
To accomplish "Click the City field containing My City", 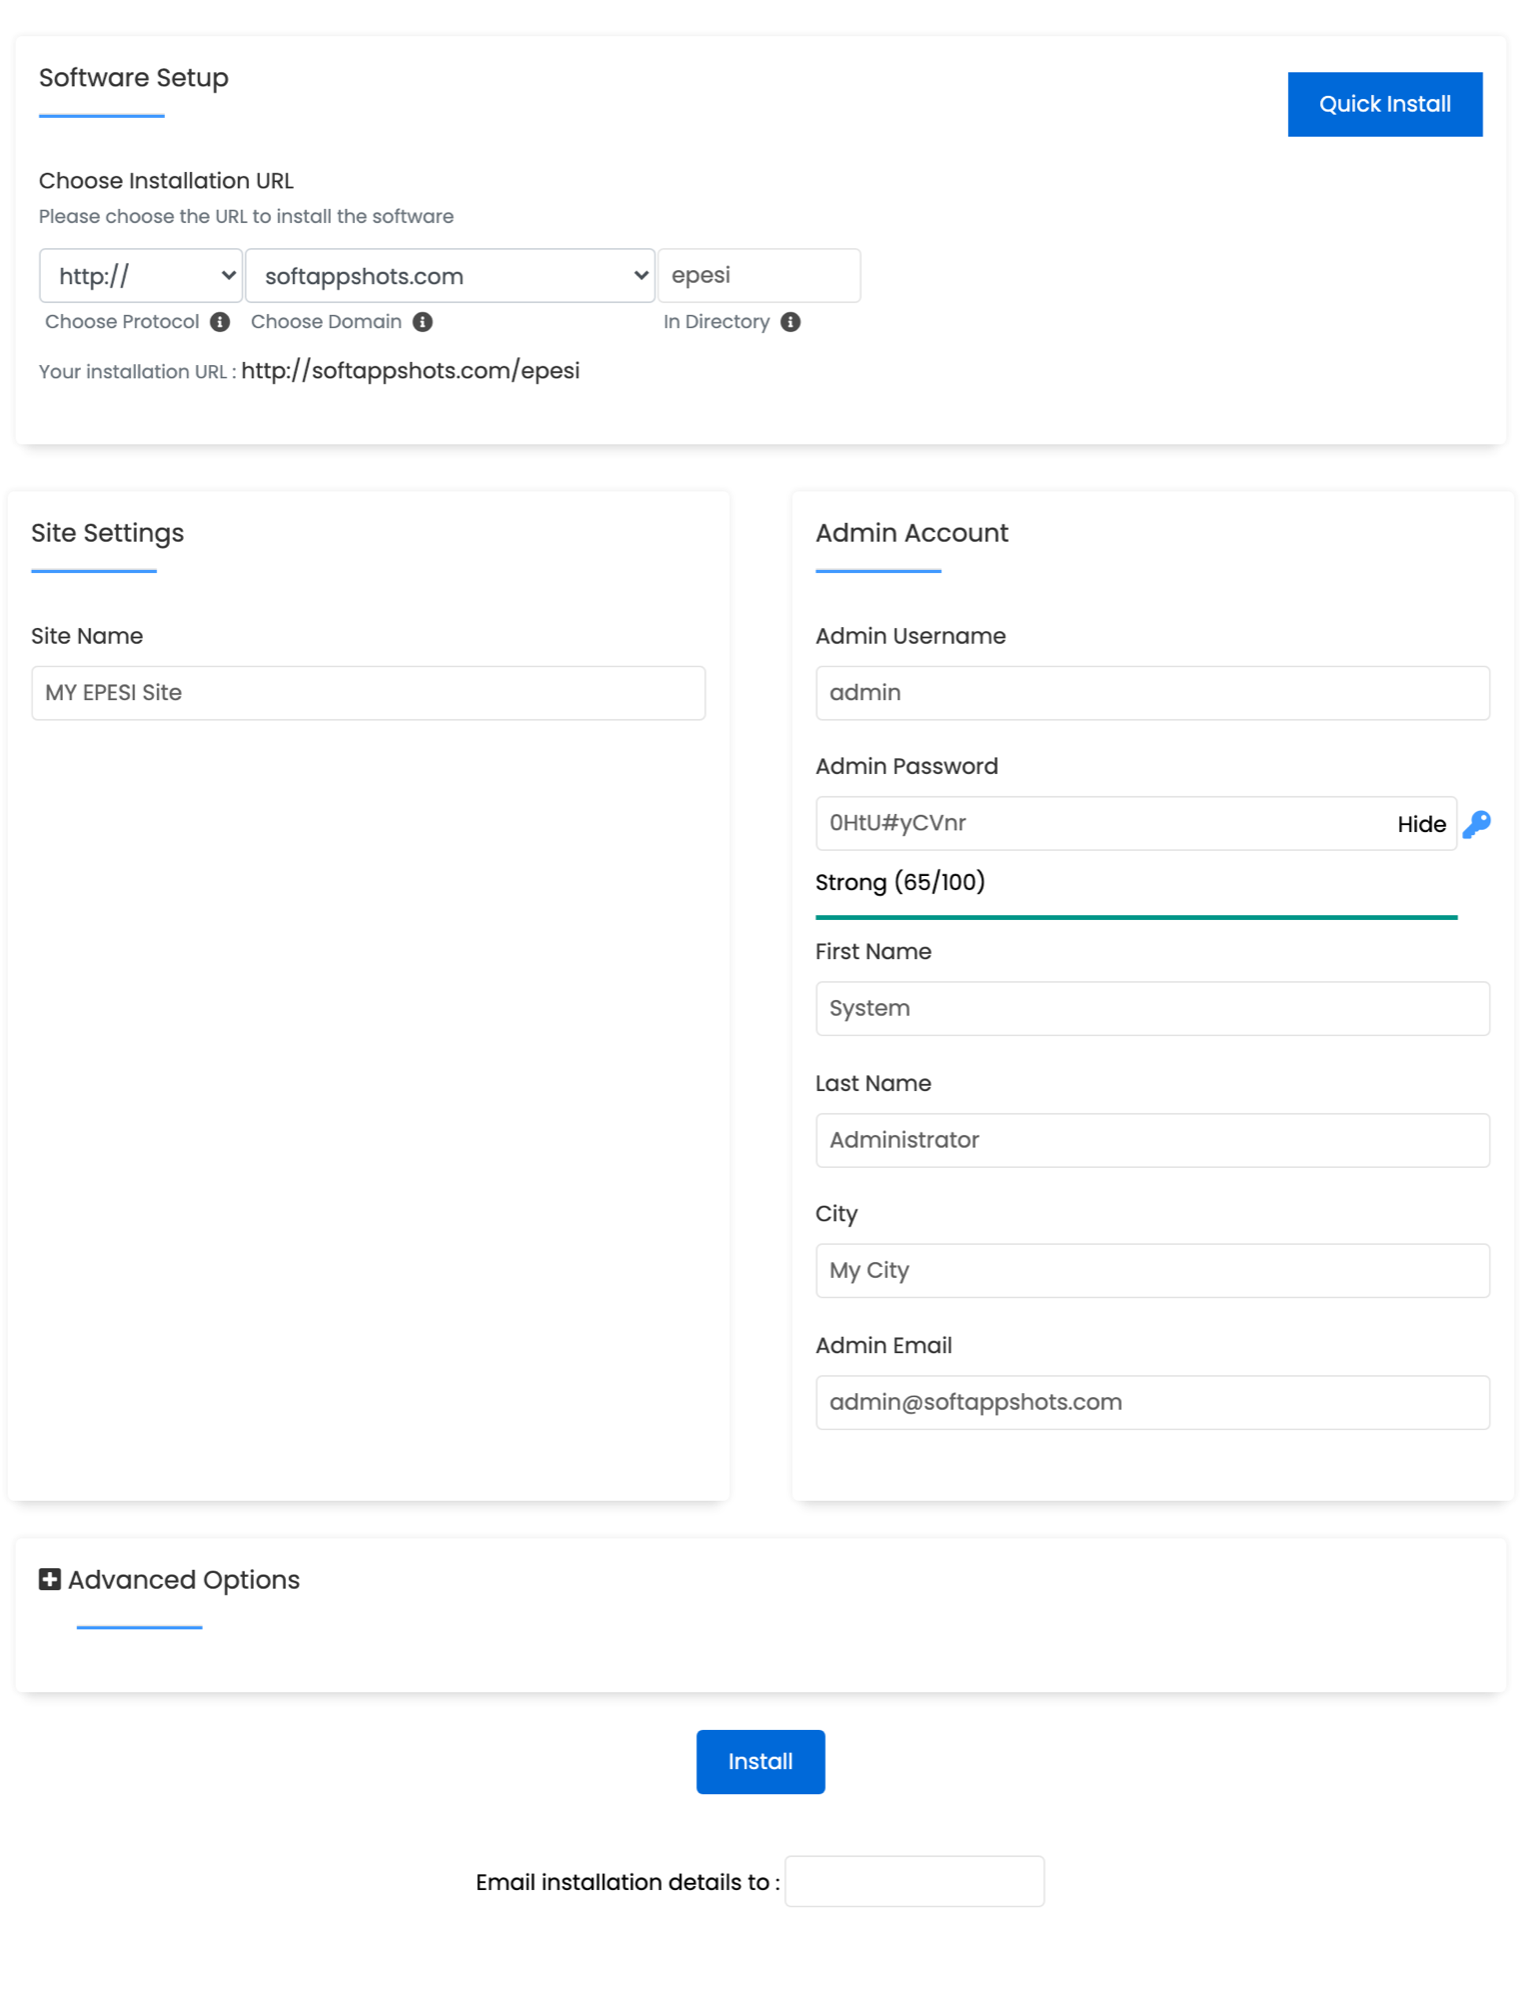I will point(1153,1271).
